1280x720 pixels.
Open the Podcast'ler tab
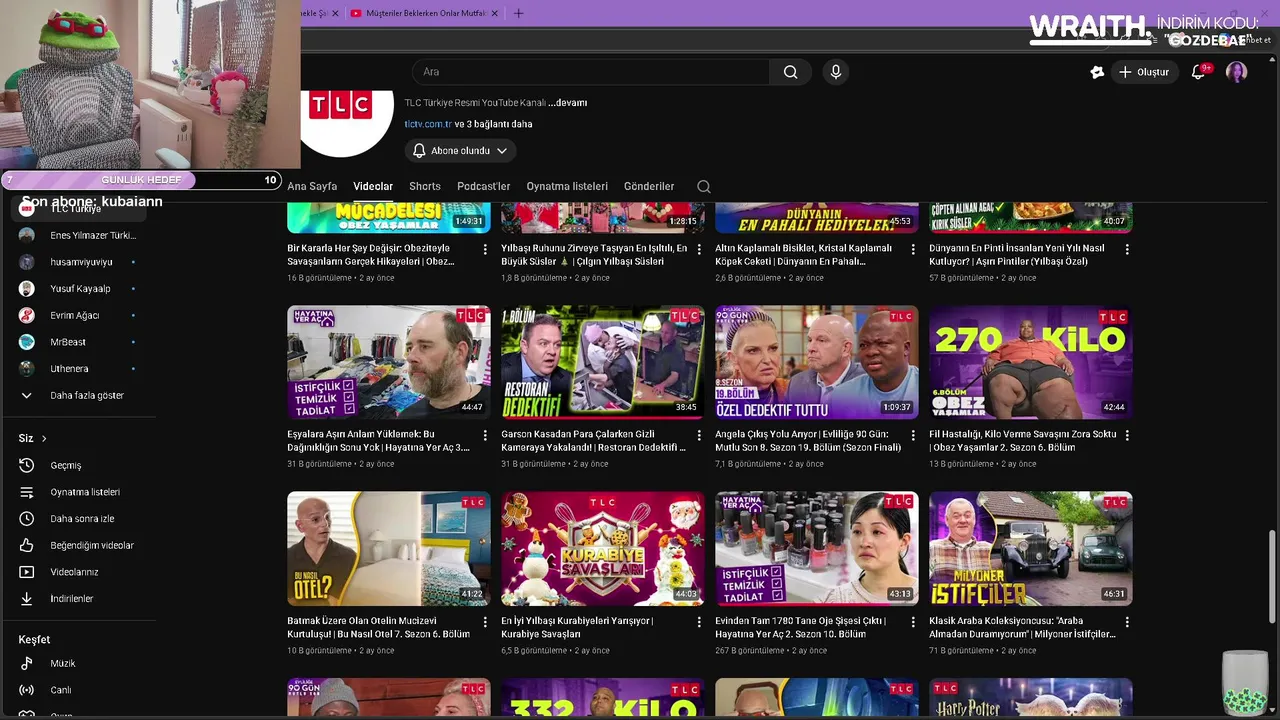click(x=484, y=186)
